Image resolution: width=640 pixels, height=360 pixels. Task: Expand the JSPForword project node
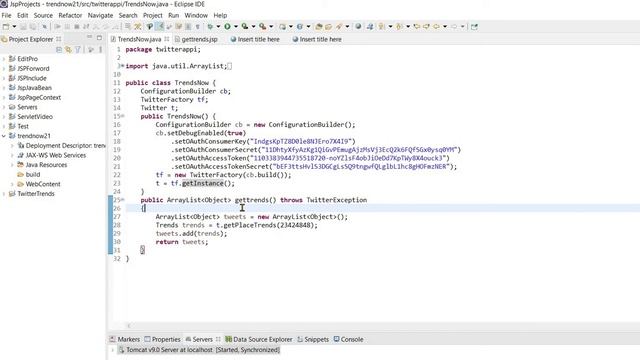tap(4, 69)
